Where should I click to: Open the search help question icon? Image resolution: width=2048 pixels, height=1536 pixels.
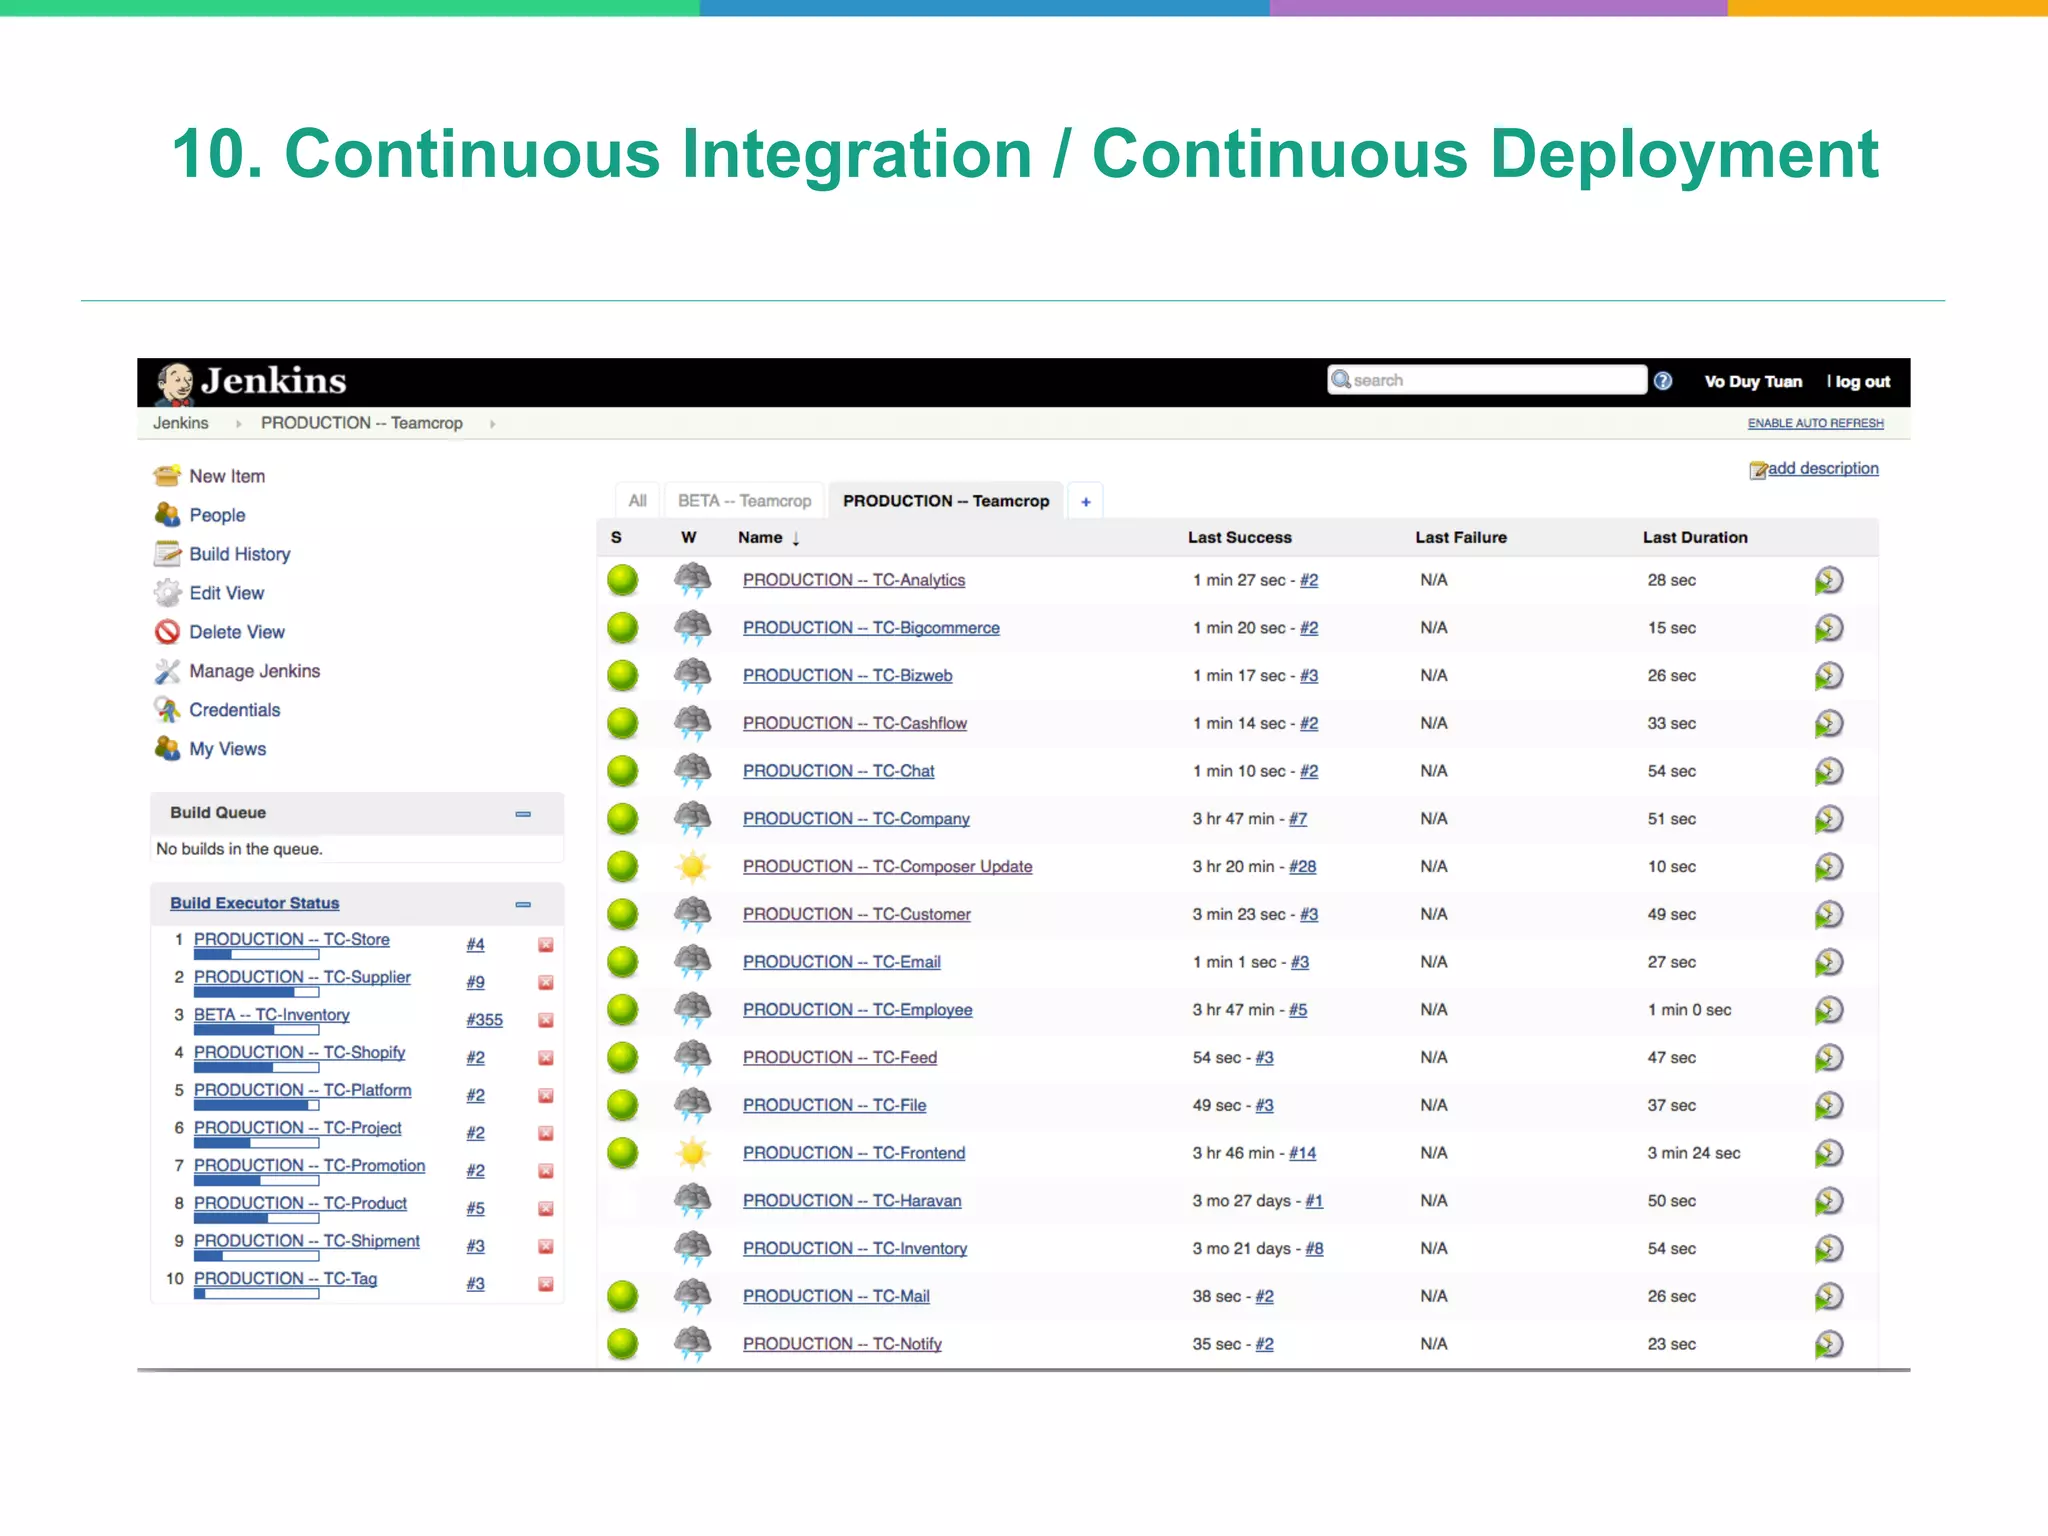tap(1663, 381)
